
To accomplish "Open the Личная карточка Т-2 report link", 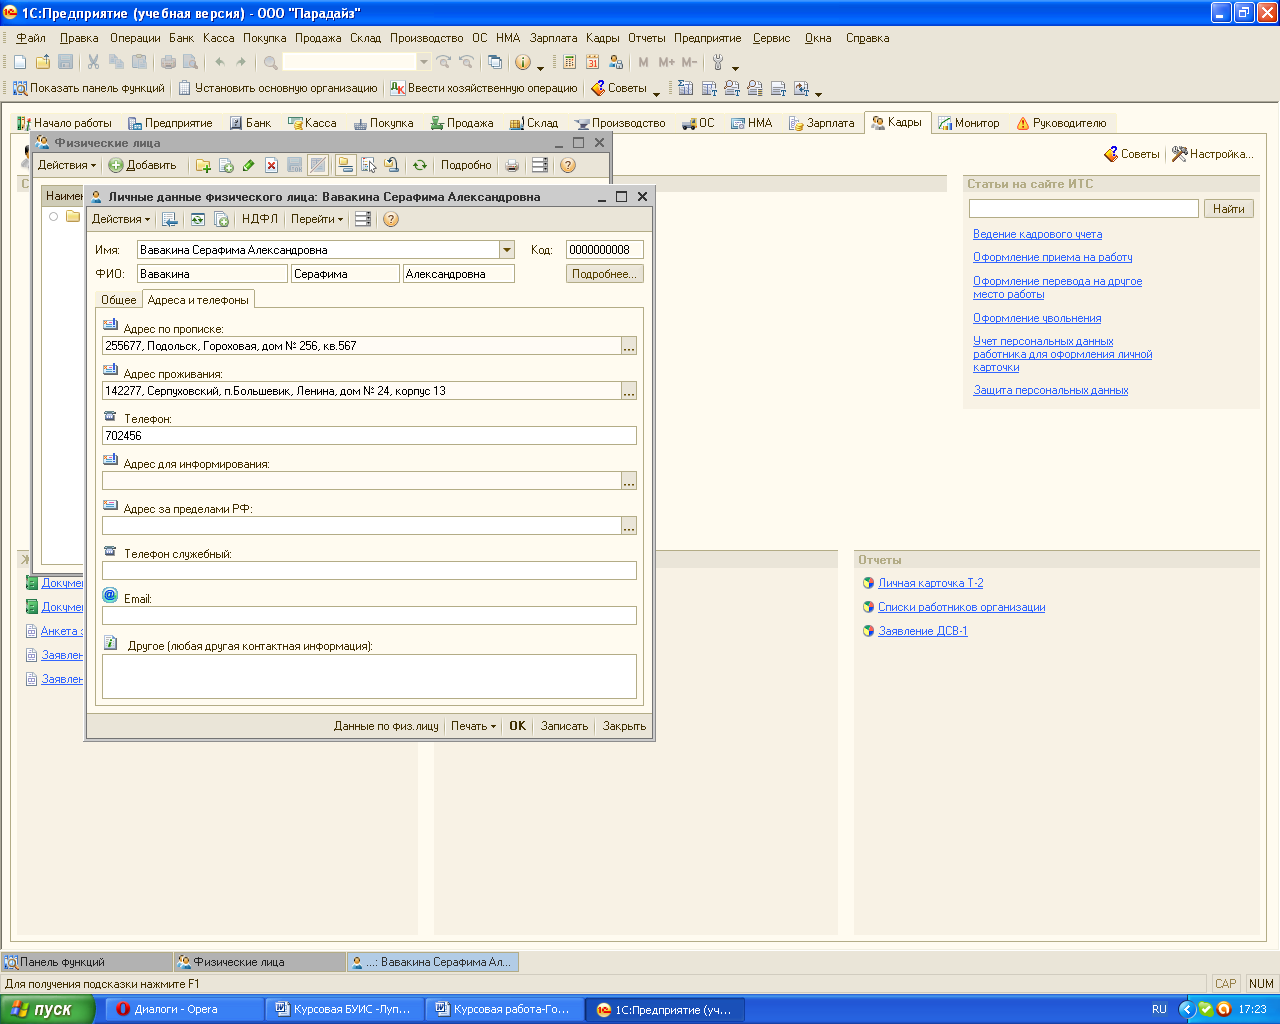I will pos(930,583).
